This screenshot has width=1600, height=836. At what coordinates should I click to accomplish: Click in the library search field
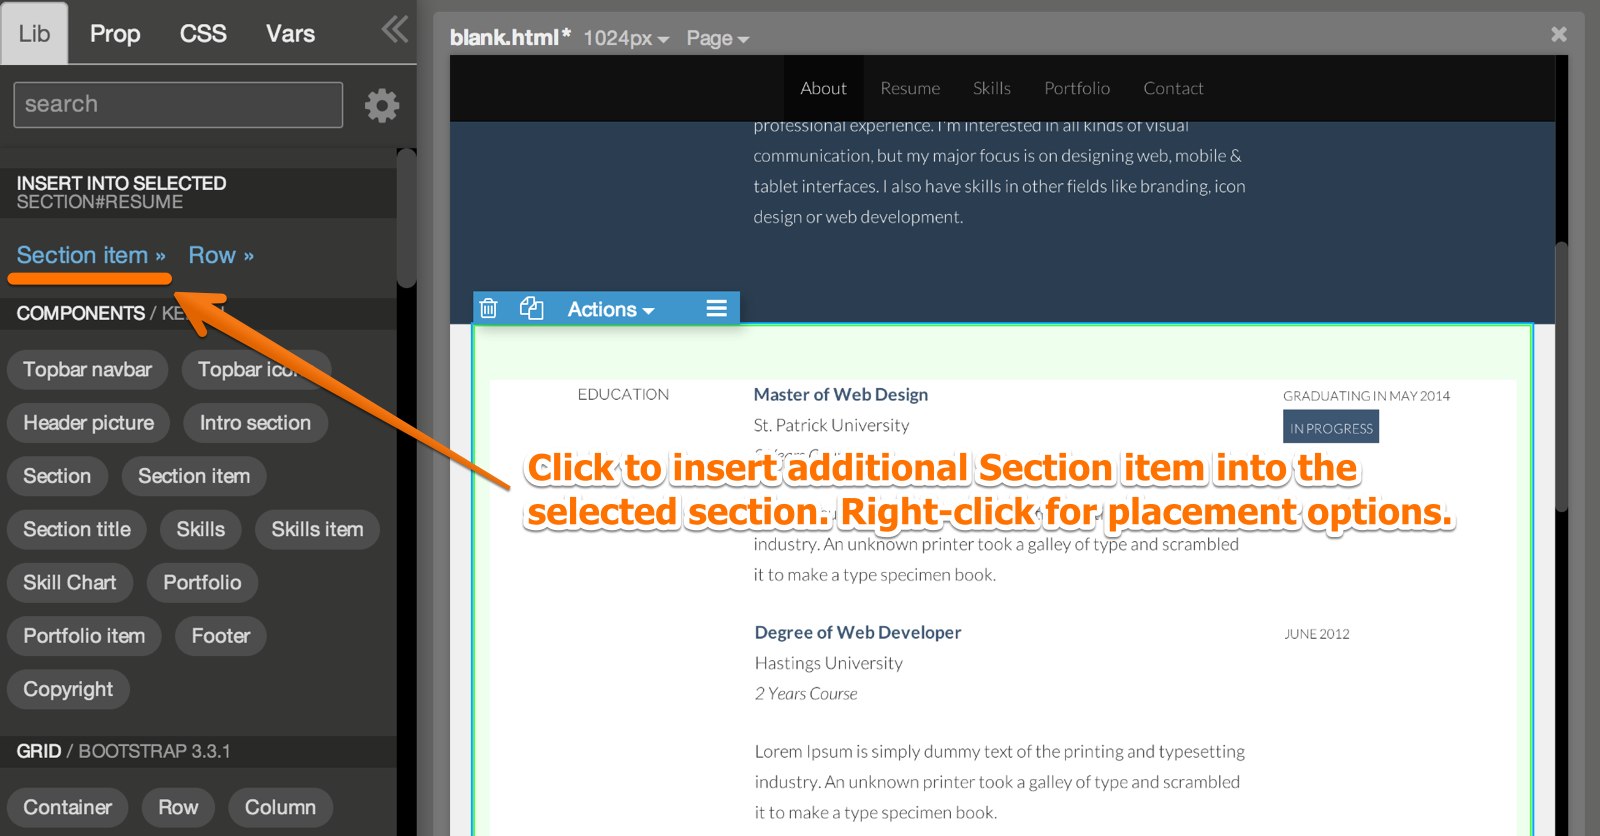point(178,104)
